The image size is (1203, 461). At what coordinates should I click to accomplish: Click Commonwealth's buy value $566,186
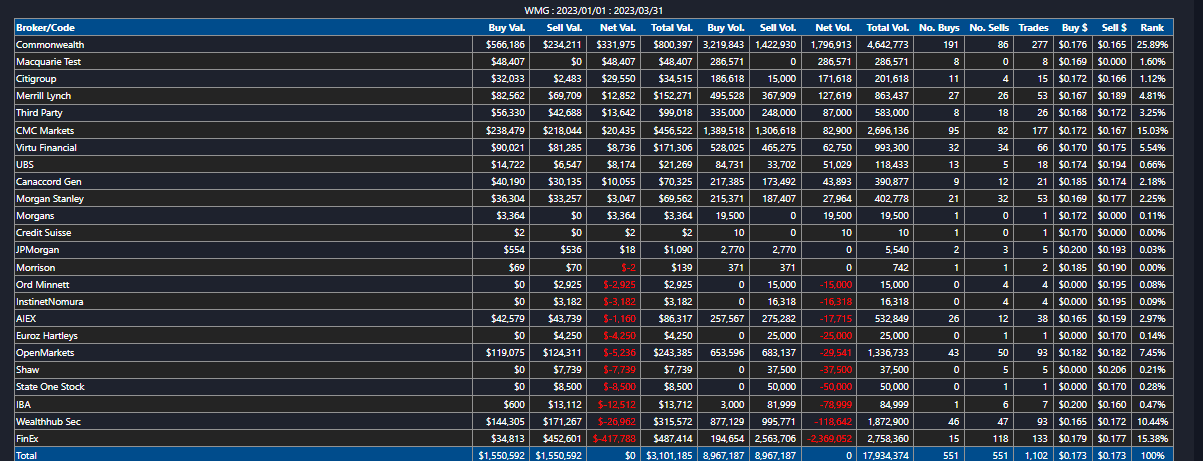coord(505,45)
